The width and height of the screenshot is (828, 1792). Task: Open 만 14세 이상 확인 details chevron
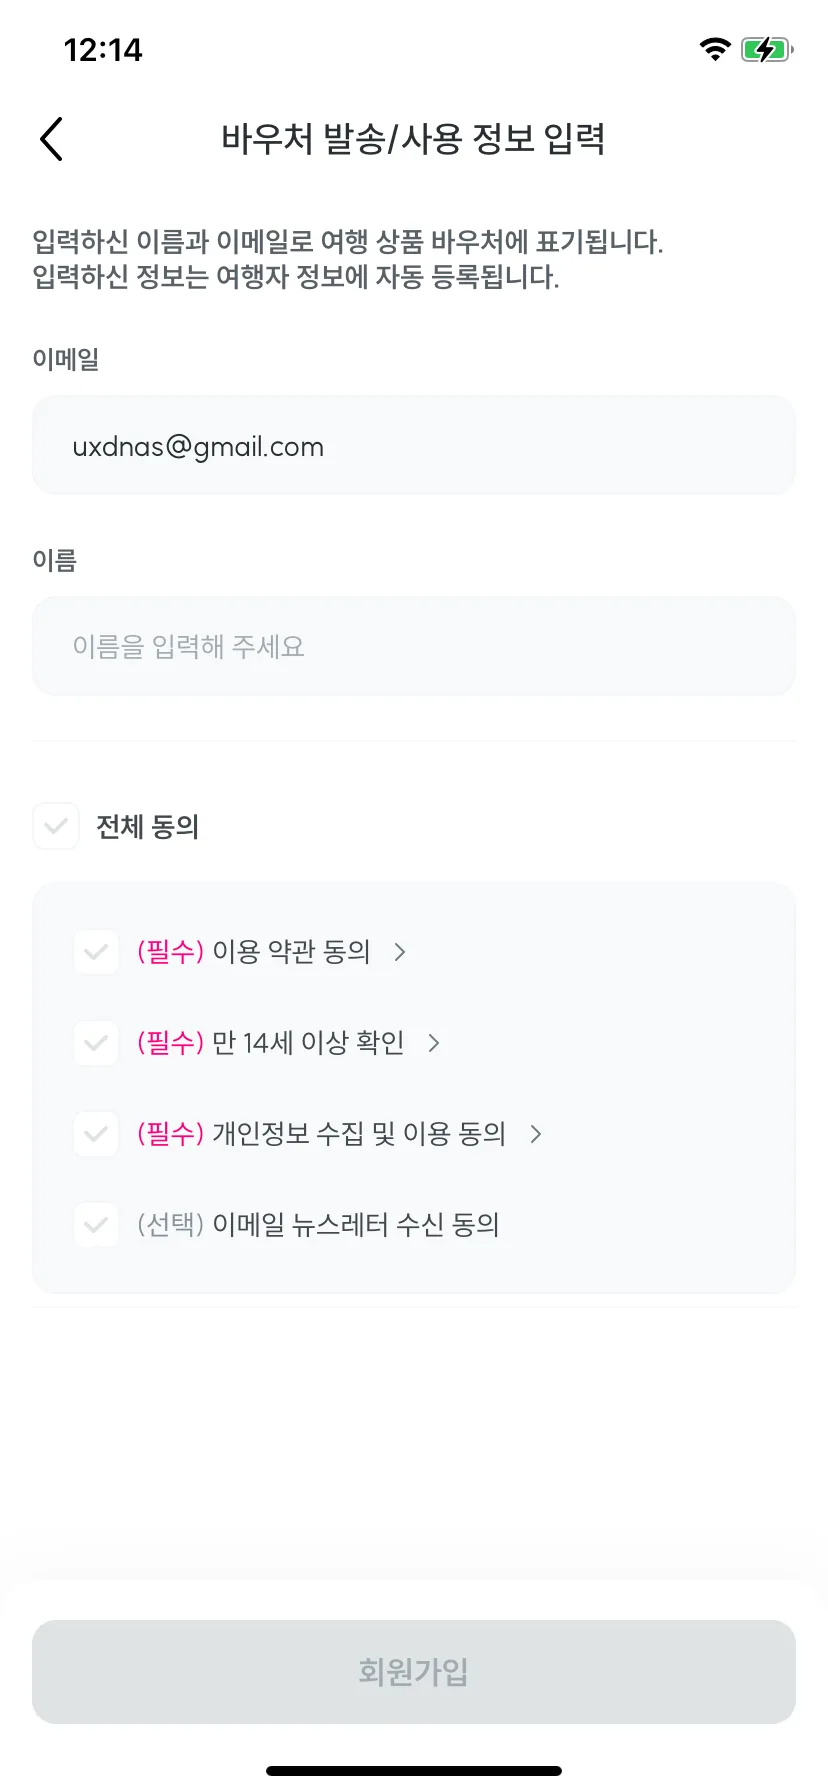(x=434, y=1043)
